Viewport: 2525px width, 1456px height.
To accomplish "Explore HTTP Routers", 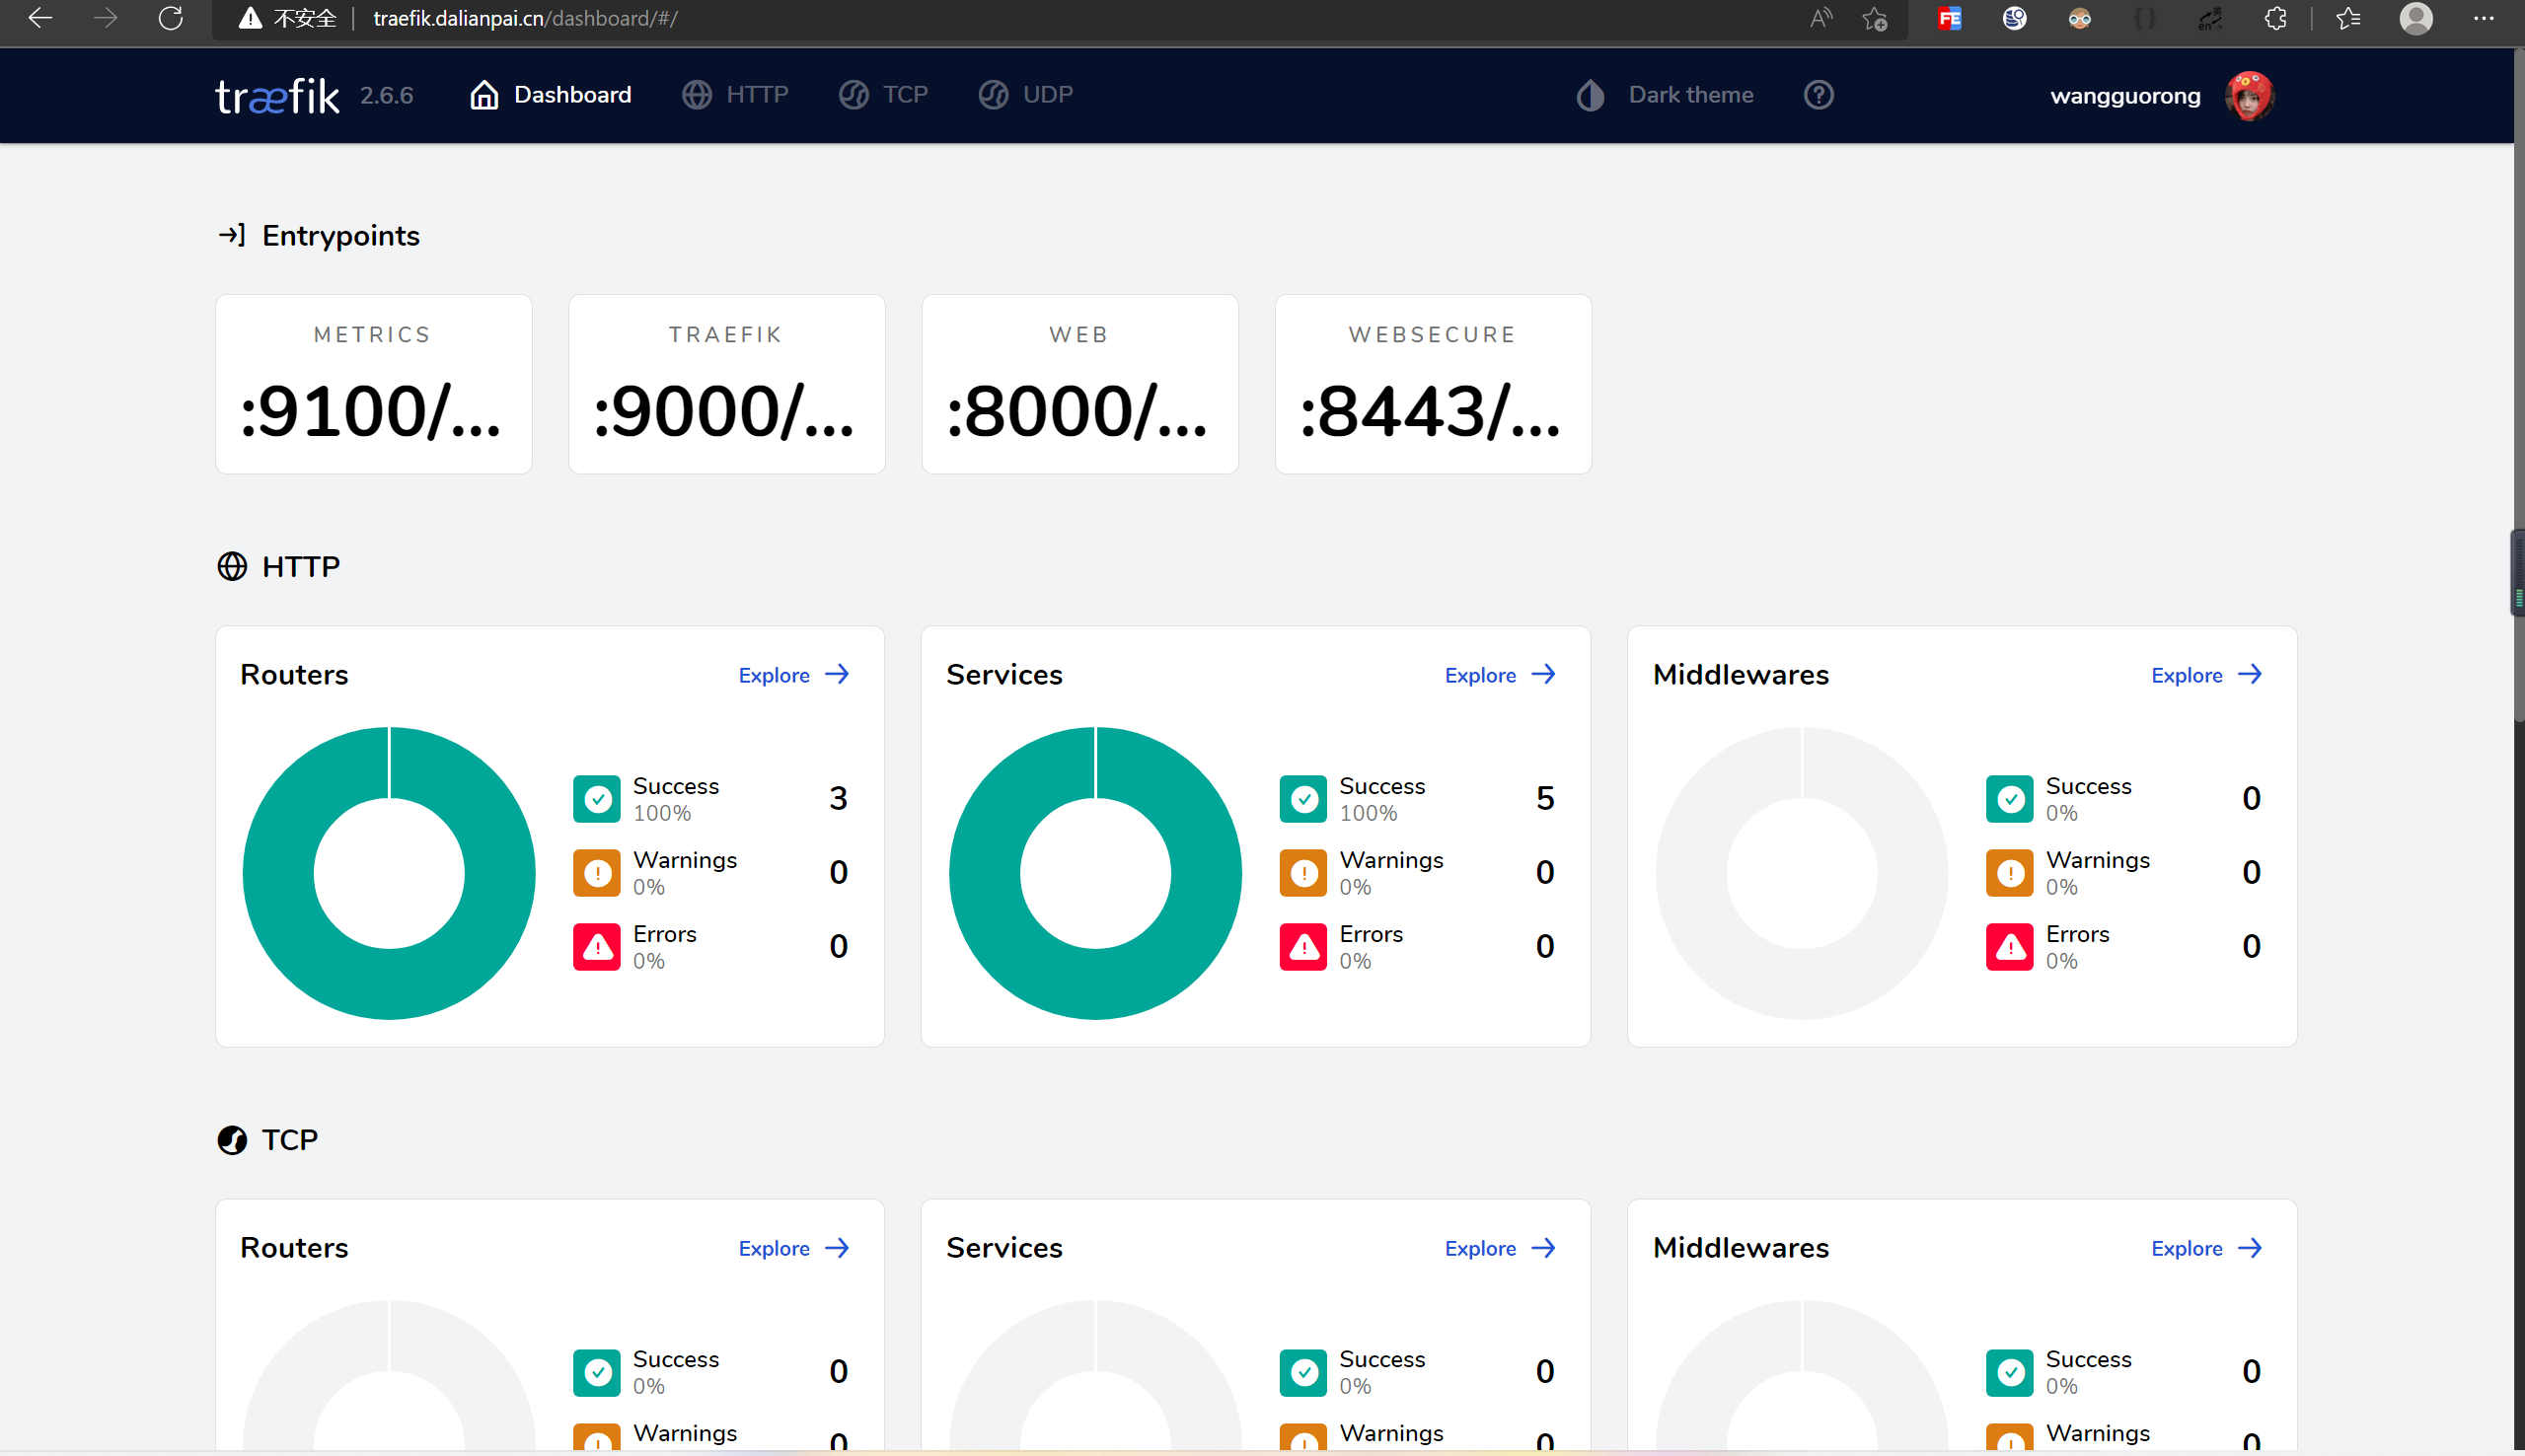I will point(794,675).
